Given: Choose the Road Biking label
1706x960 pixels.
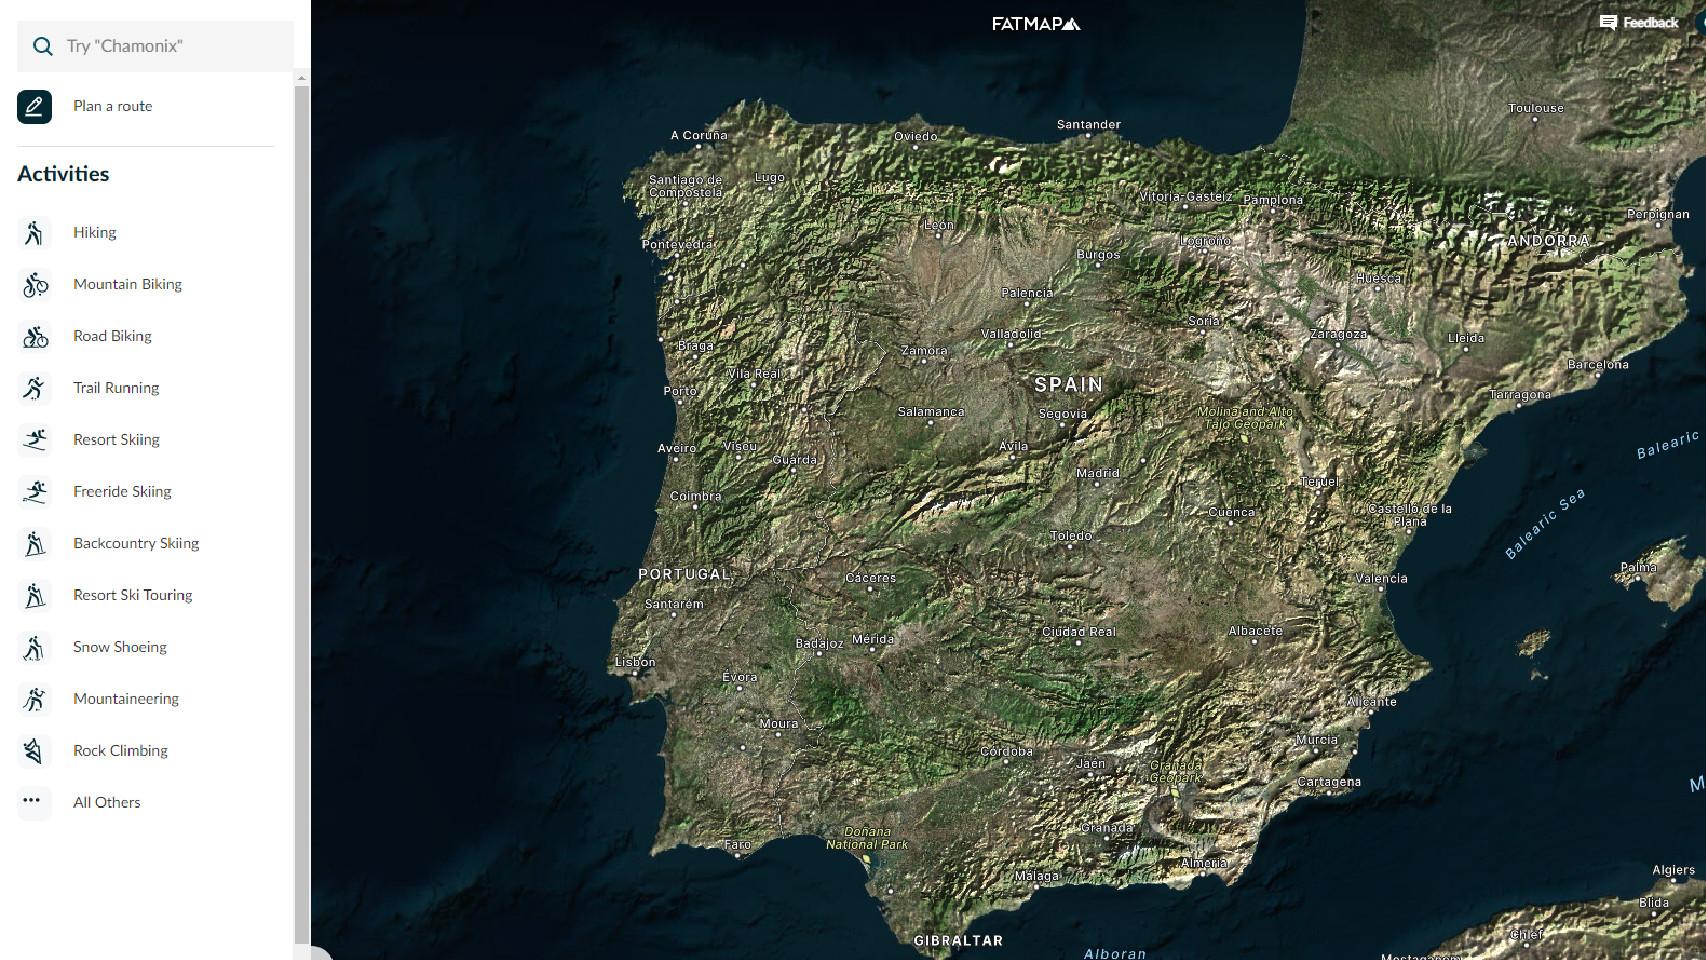Looking at the screenshot, I should point(112,337).
